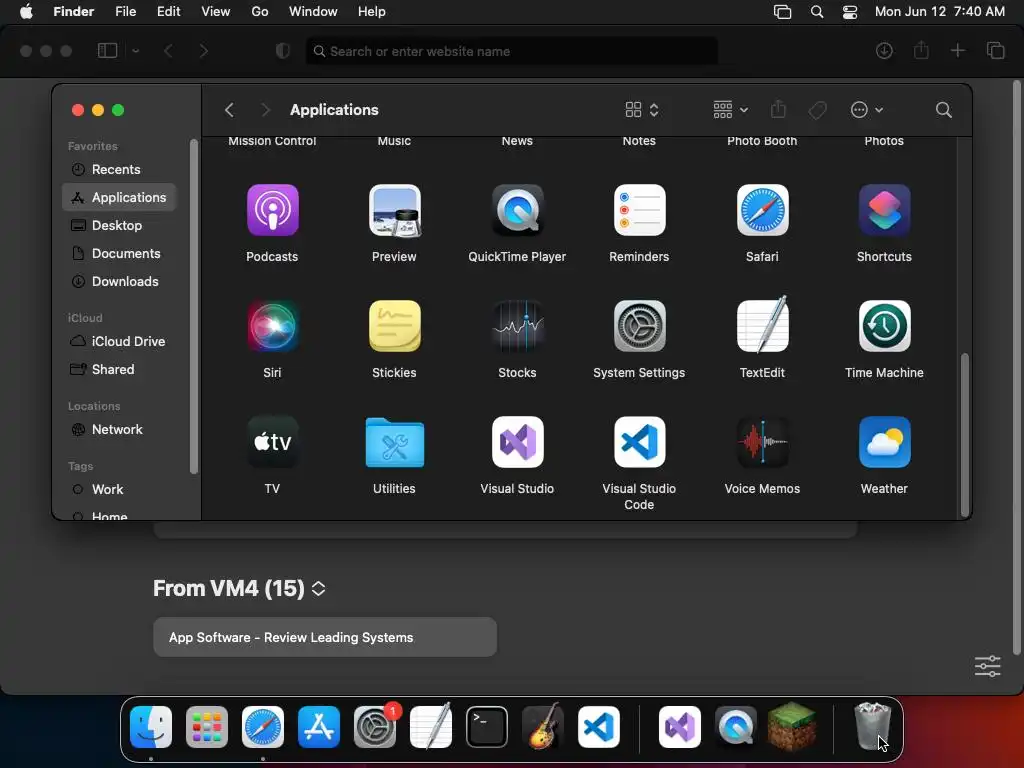Open Safari downloads button
This screenshot has height=768, width=1024.
click(x=884, y=51)
